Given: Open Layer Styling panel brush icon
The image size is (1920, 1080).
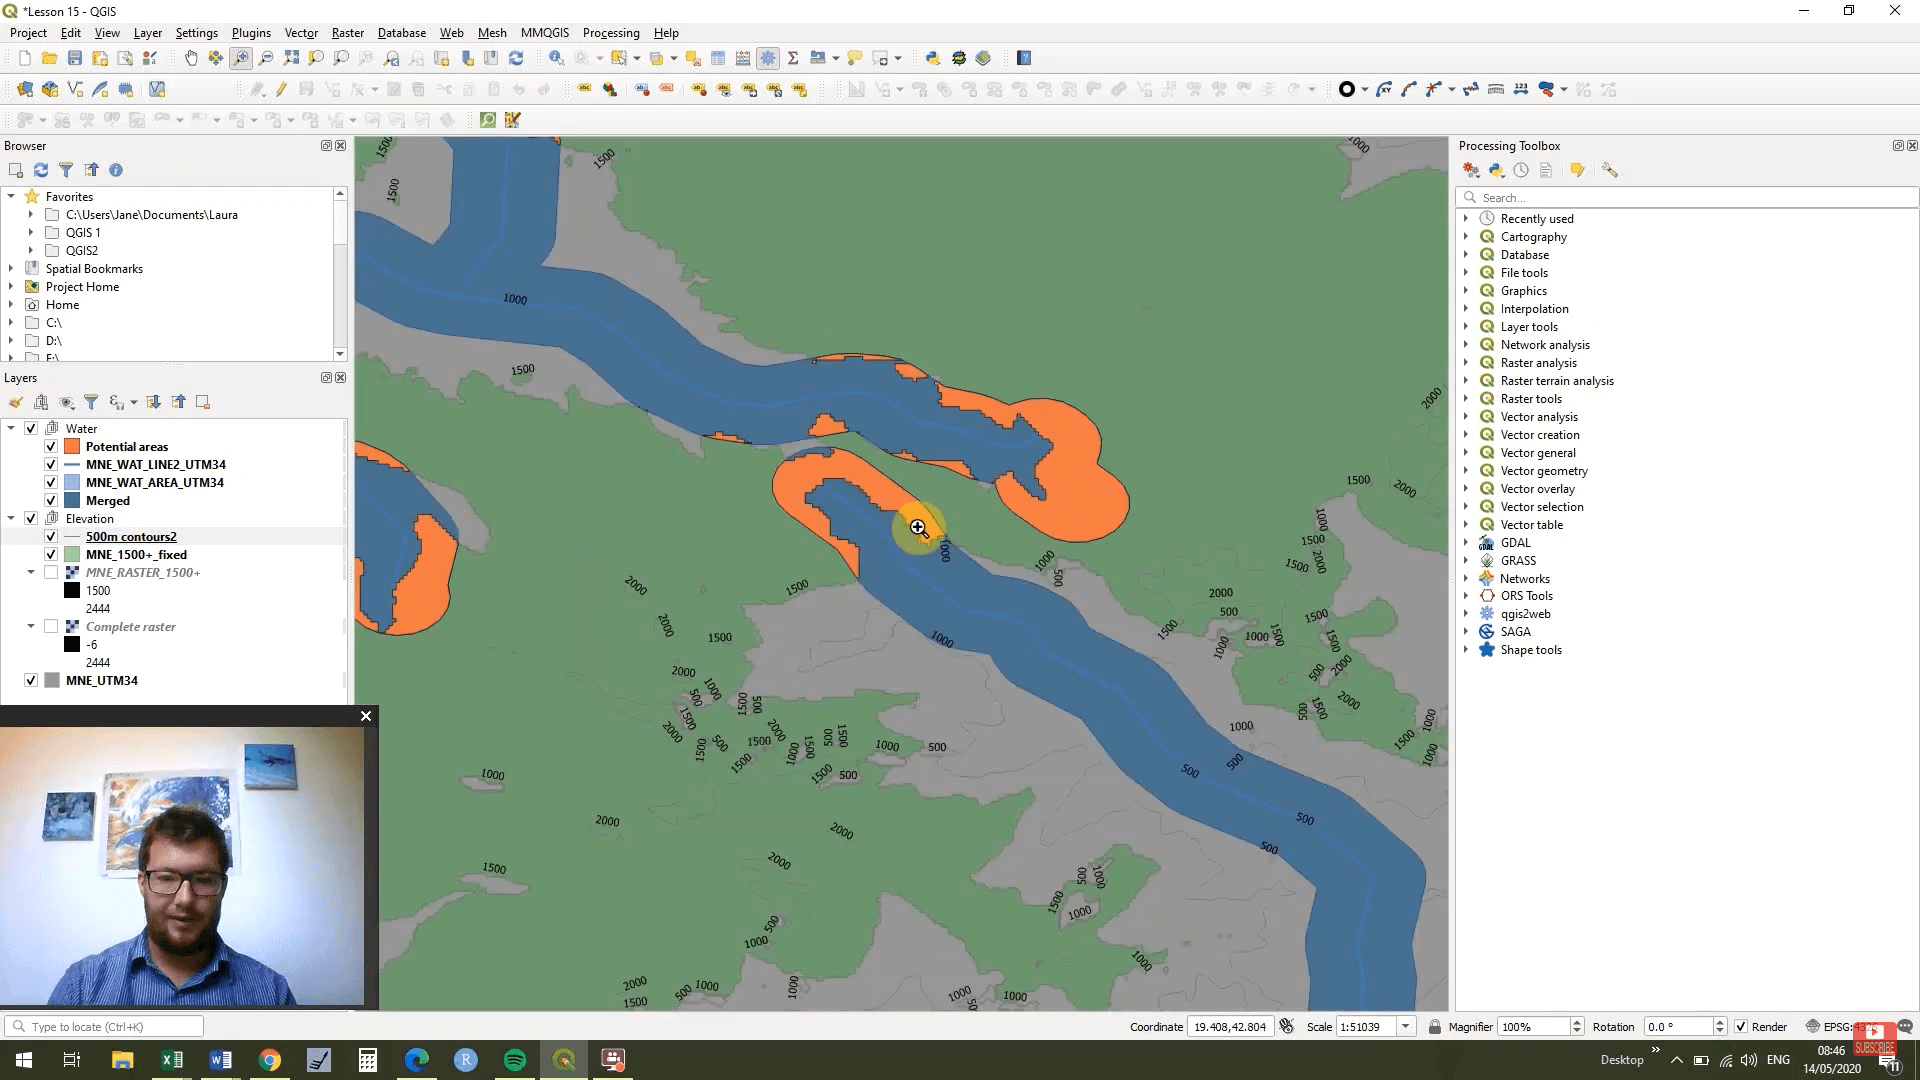Looking at the screenshot, I should (x=16, y=402).
